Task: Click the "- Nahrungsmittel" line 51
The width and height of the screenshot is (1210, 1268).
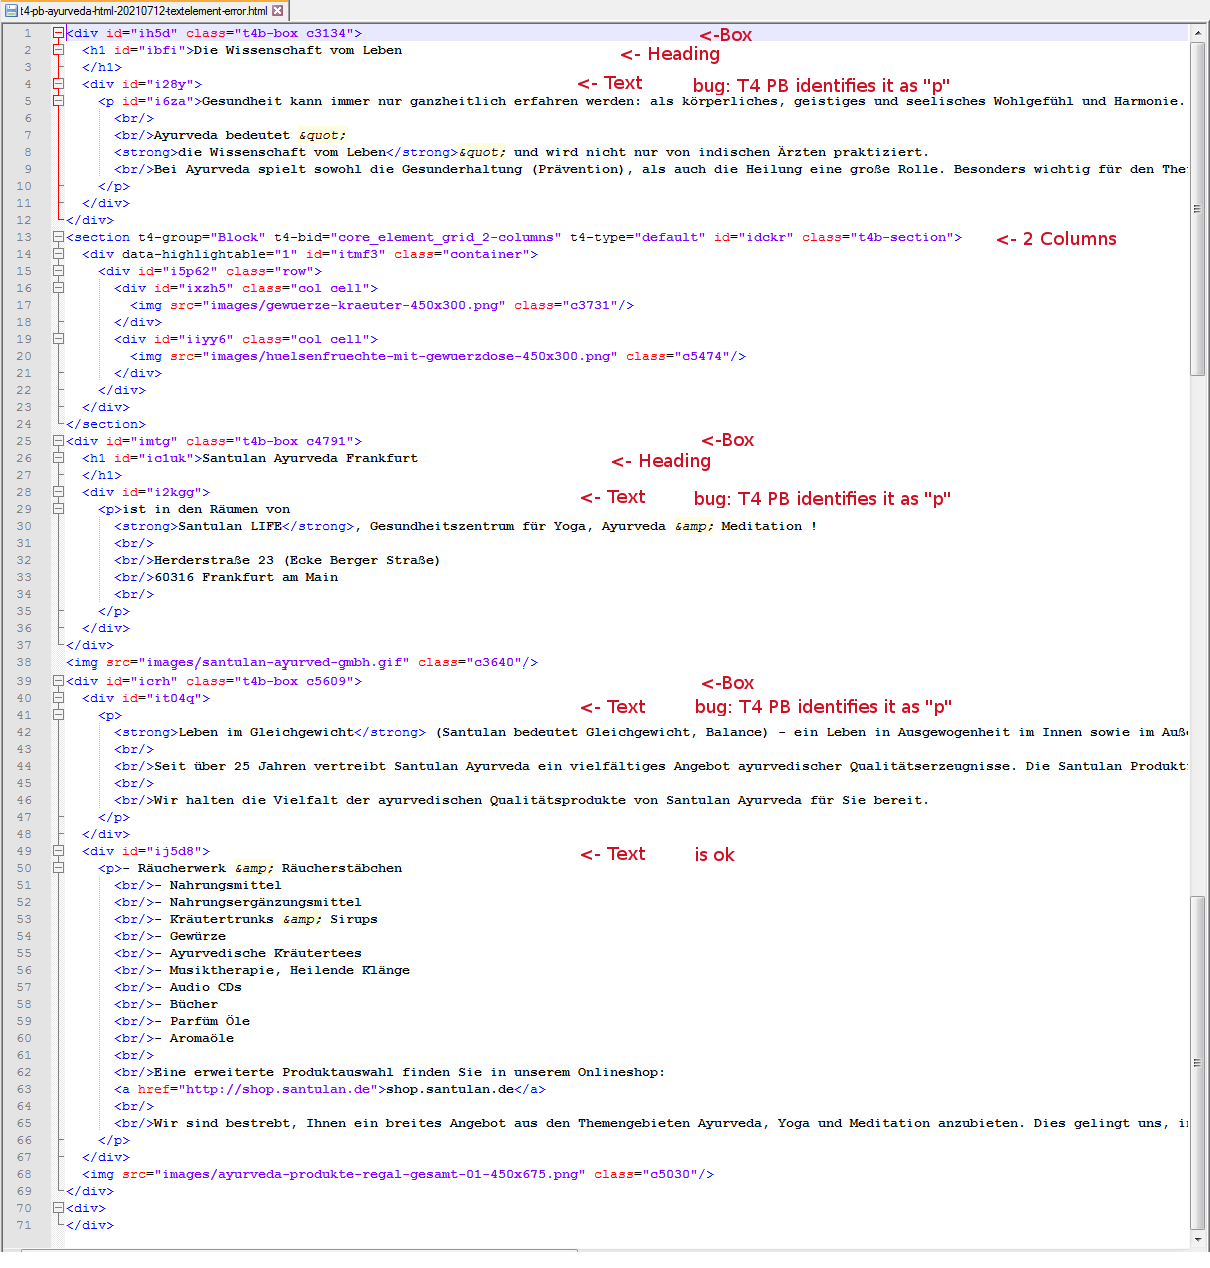Action: (218, 885)
